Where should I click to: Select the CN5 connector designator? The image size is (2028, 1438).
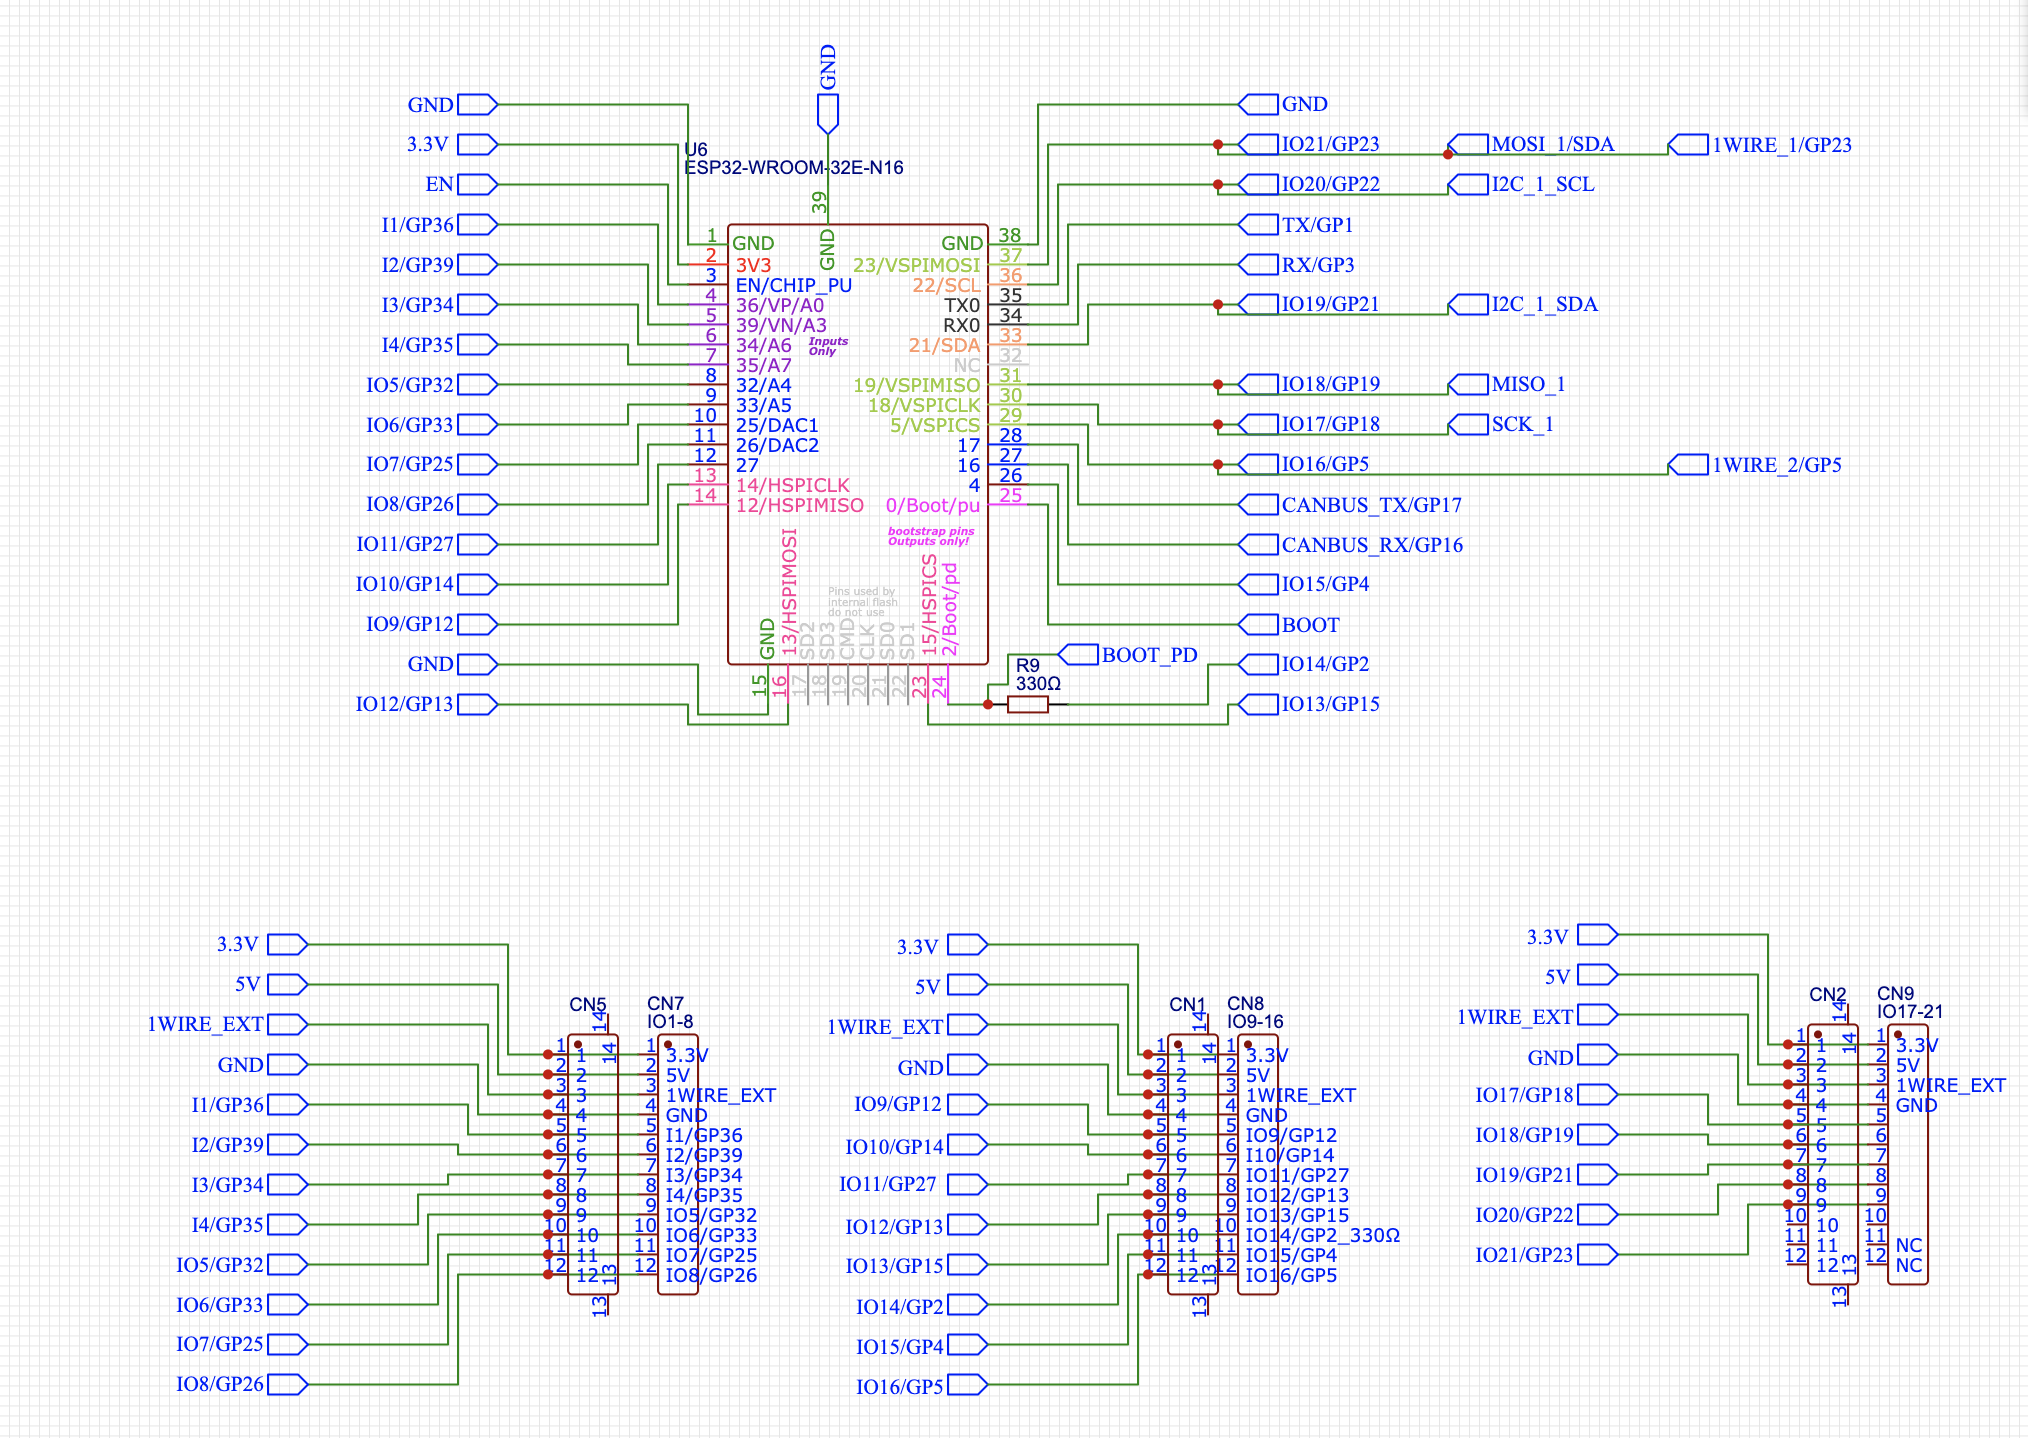pos(588,1004)
